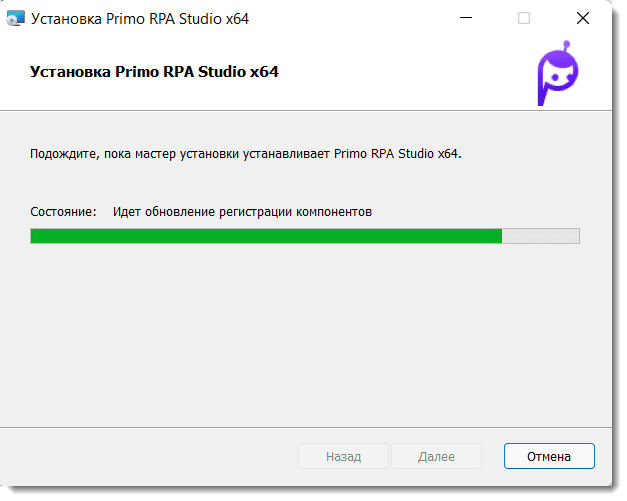Click the disabled Далее button
This screenshot has height=501, width=627.
(436, 456)
